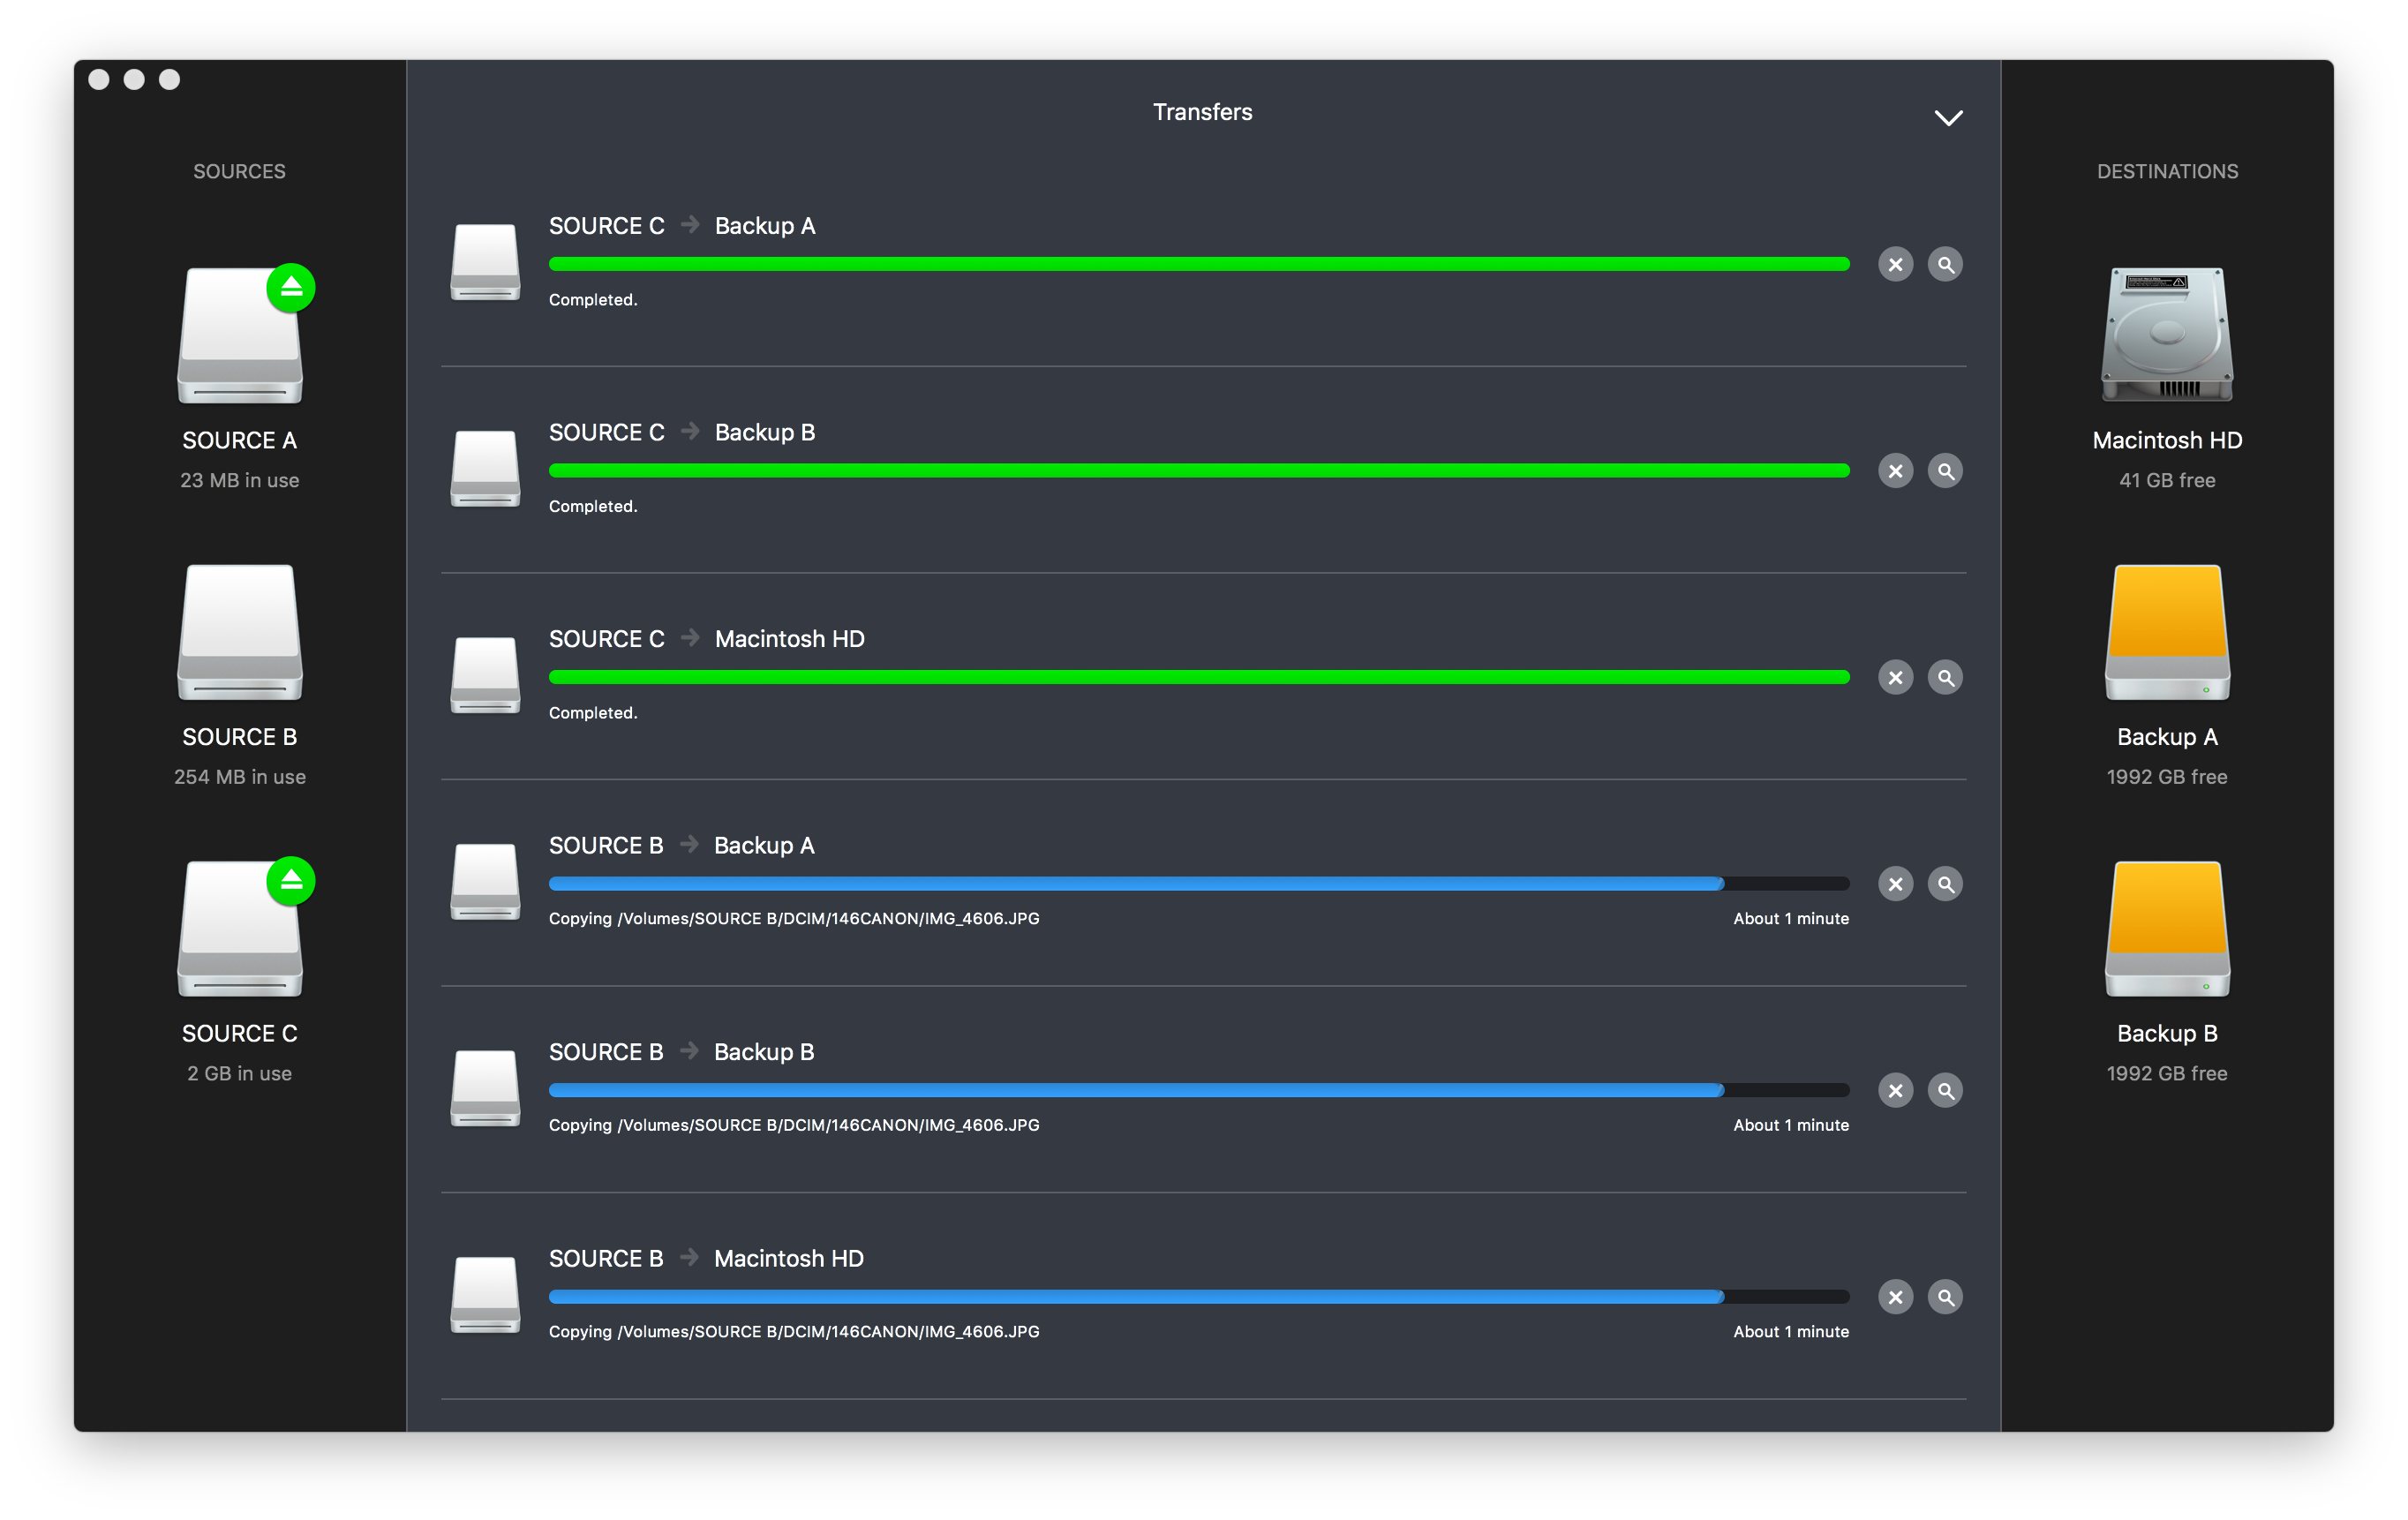
Task: Dismiss SOURCE C to Macintosh HD transfer
Action: coord(1895,678)
